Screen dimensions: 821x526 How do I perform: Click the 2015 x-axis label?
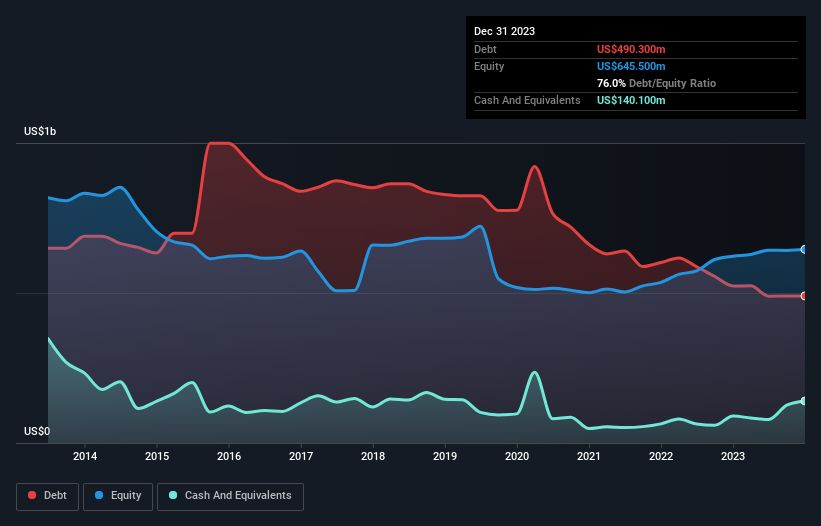[157, 456]
